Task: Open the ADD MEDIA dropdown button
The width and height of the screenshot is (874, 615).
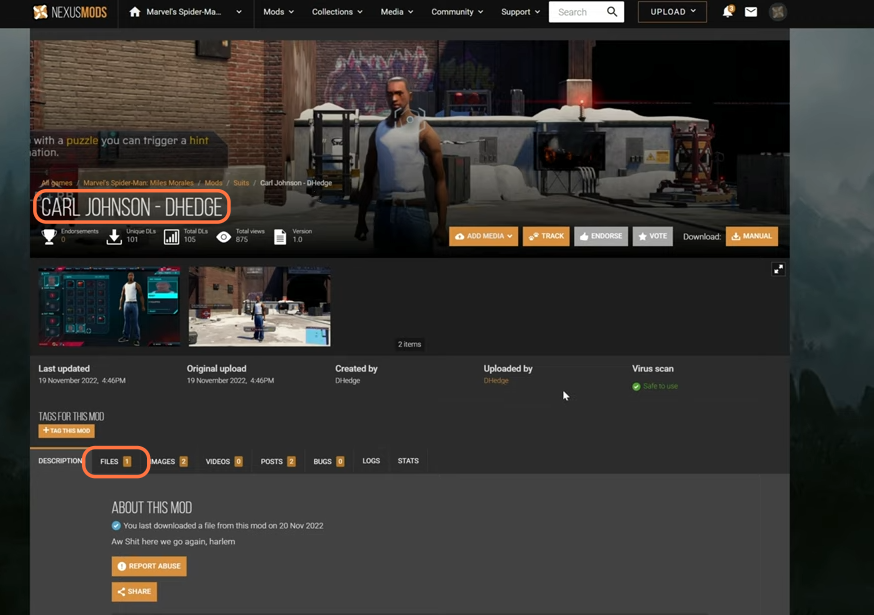Action: [483, 236]
